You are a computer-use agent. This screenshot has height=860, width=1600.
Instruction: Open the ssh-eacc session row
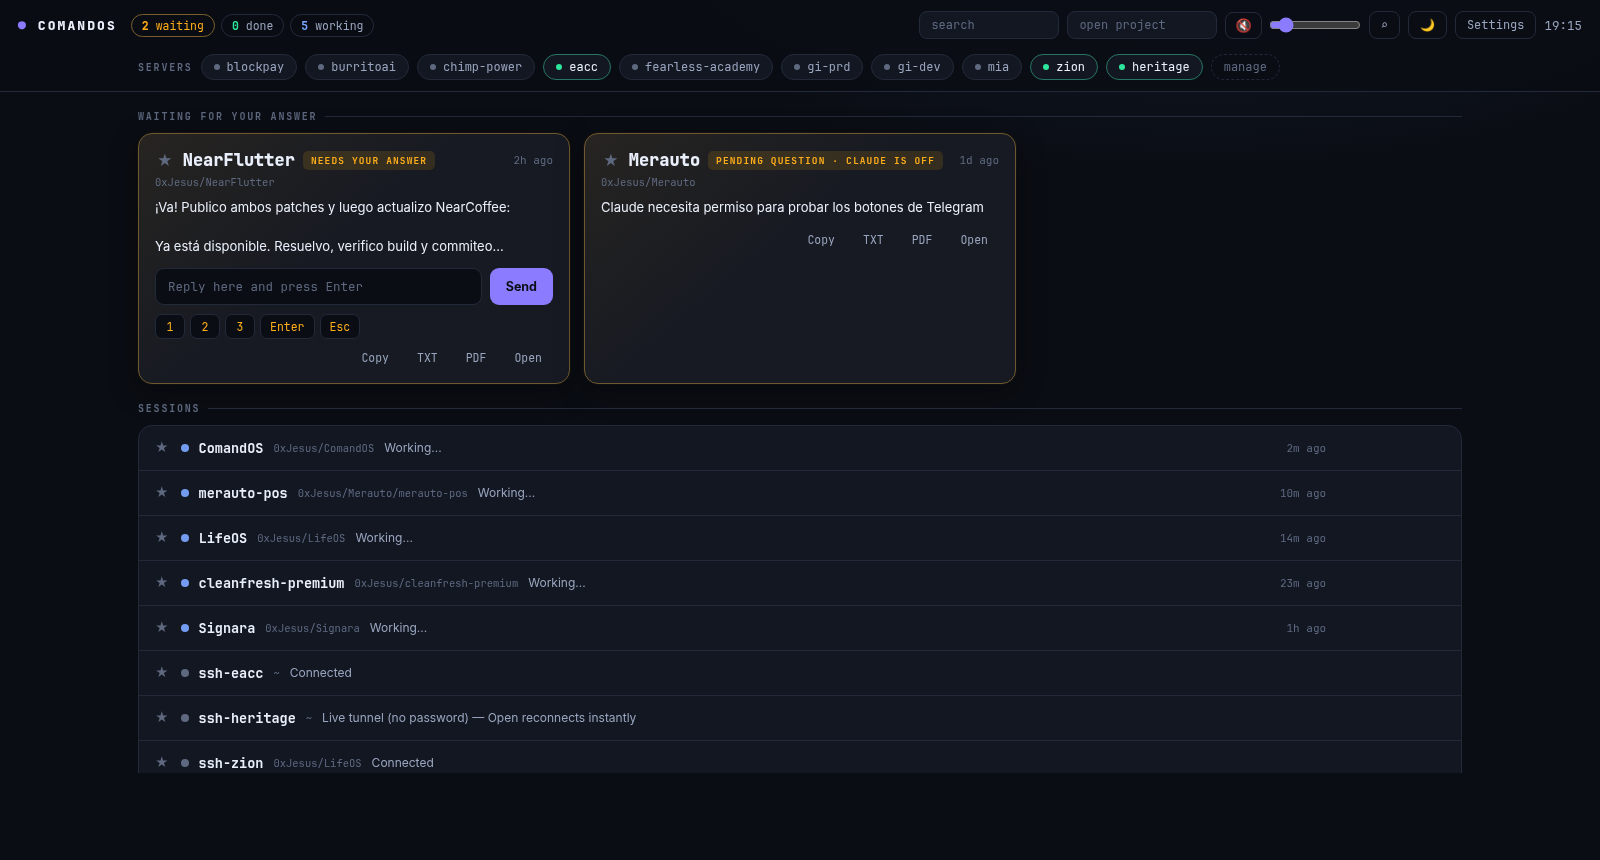coord(800,673)
